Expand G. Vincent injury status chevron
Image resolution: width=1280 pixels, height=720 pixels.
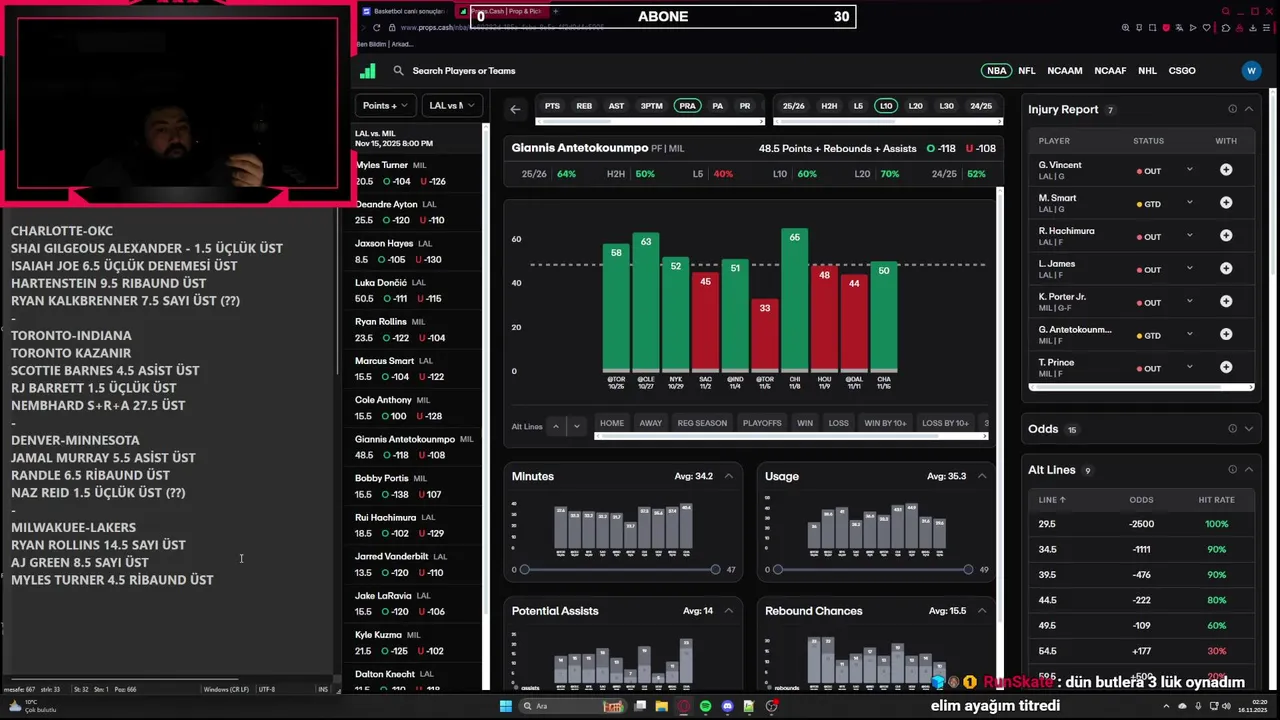click(1189, 170)
